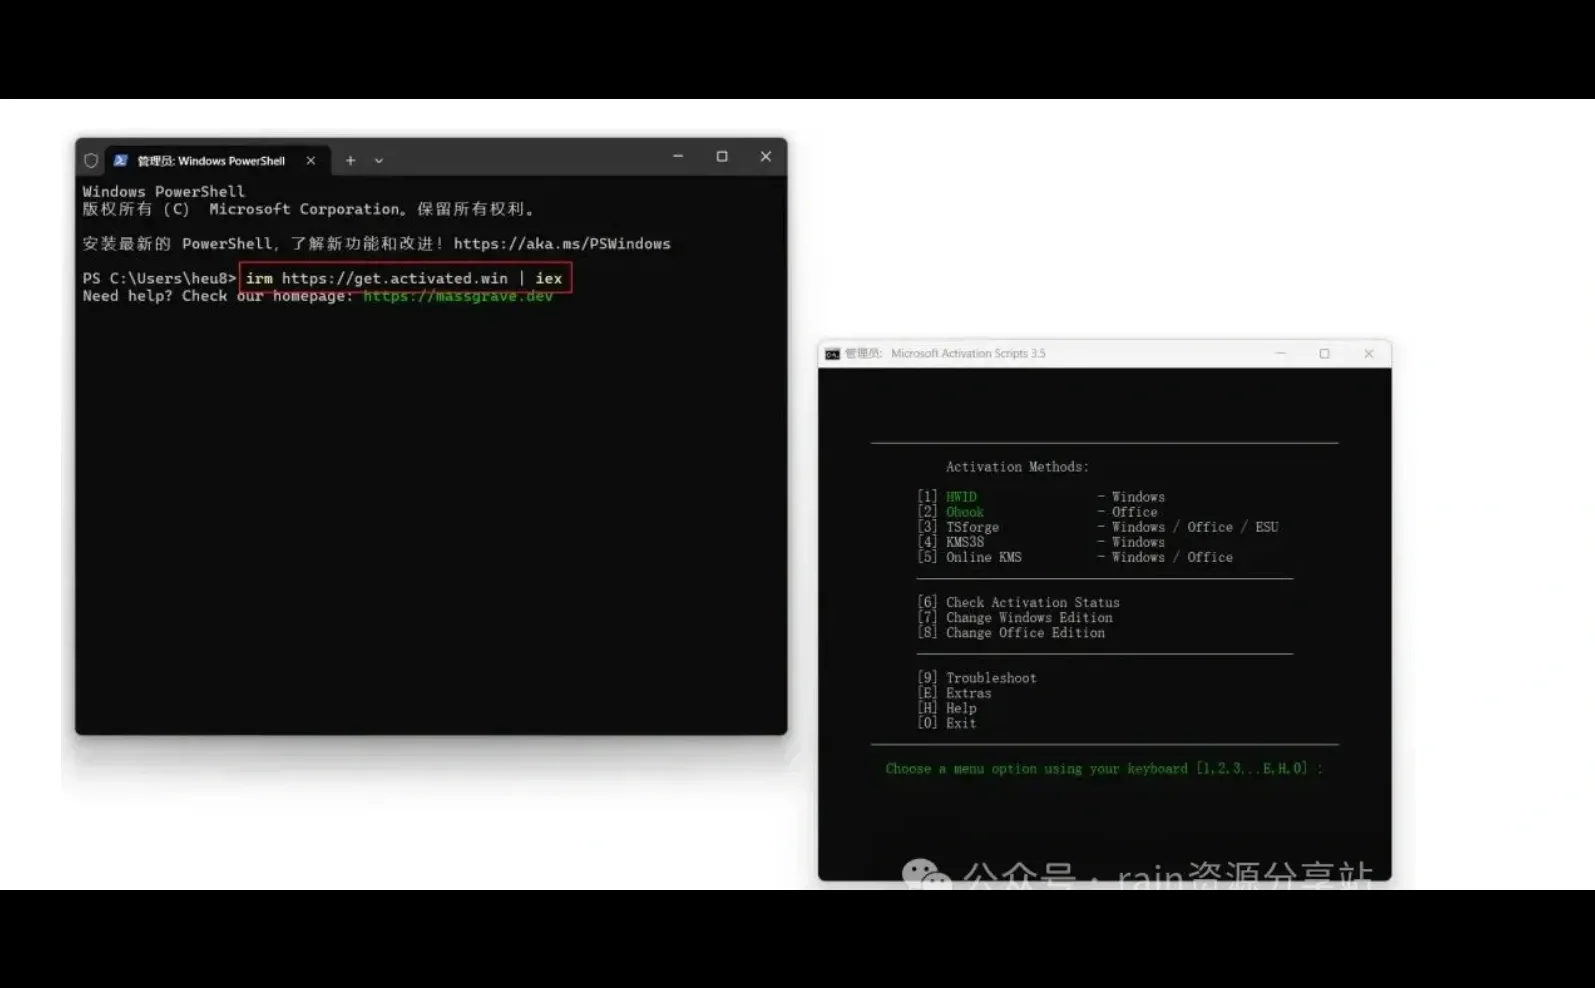Click the '[H] Help' menu line
Screen dimensions: 1595x988
click(x=947, y=708)
